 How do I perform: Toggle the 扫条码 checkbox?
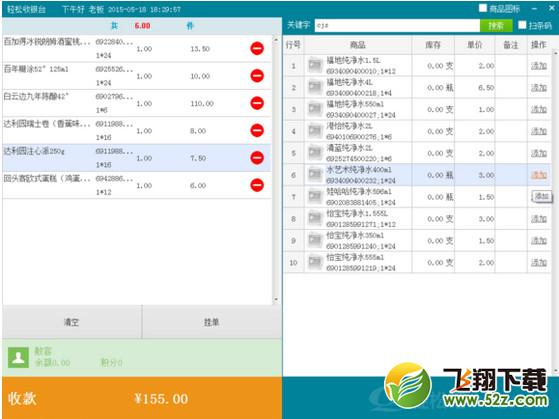click(x=522, y=25)
